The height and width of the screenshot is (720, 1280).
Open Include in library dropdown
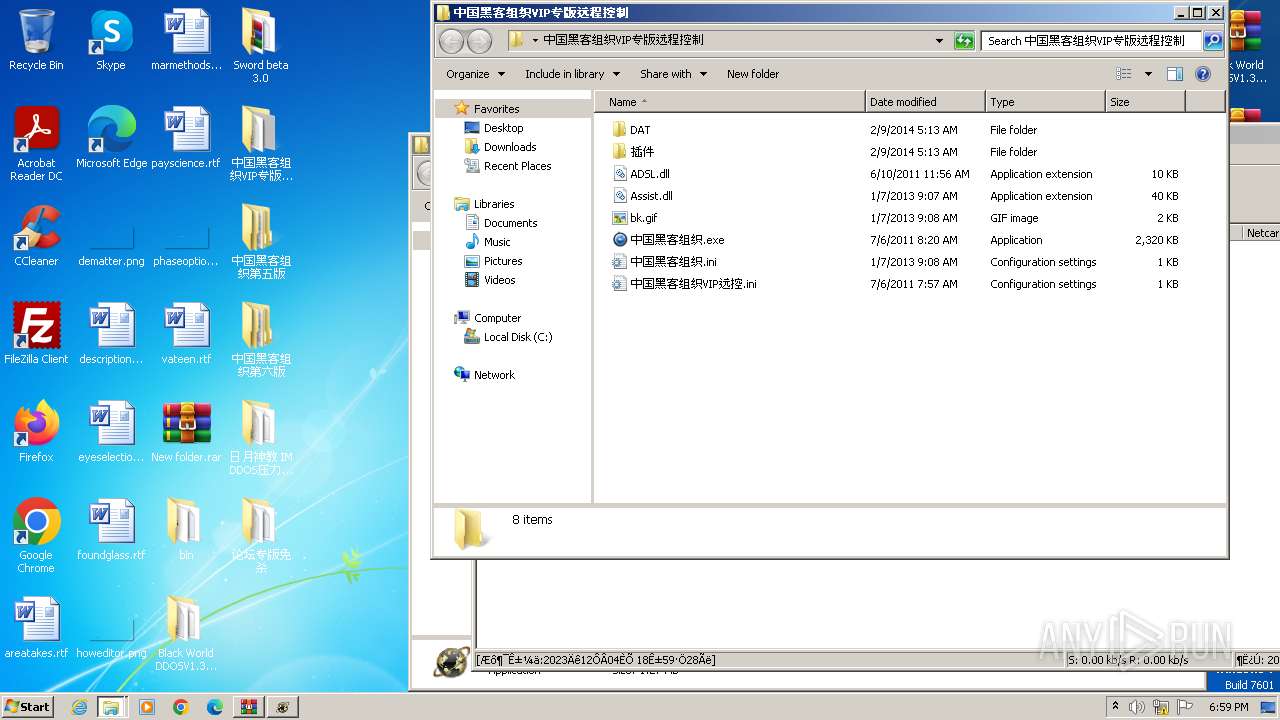[572, 74]
